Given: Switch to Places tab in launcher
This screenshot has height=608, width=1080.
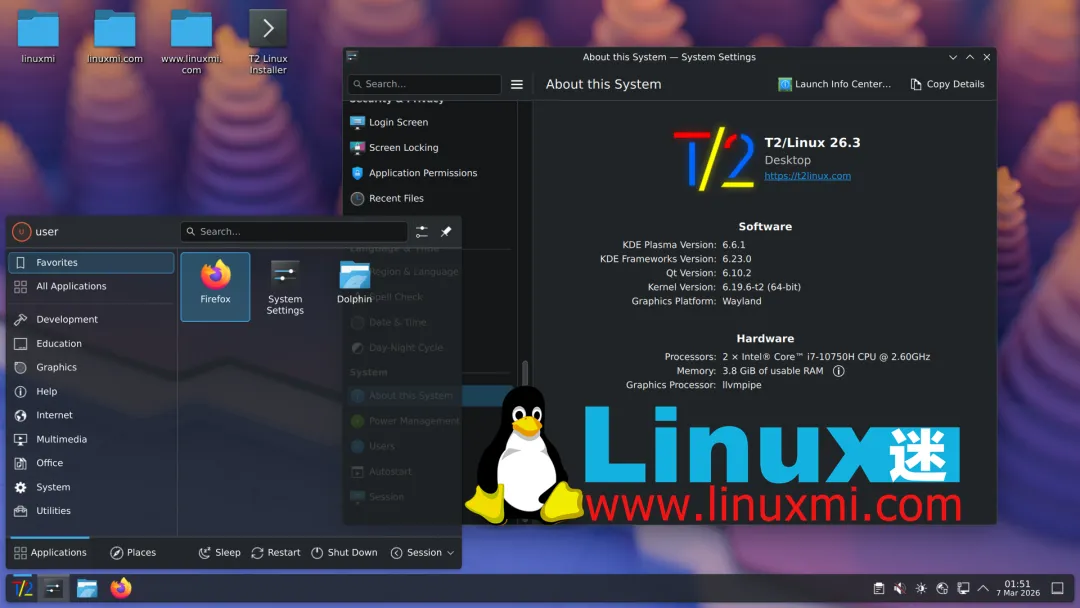Looking at the screenshot, I should pyautogui.click(x=133, y=552).
